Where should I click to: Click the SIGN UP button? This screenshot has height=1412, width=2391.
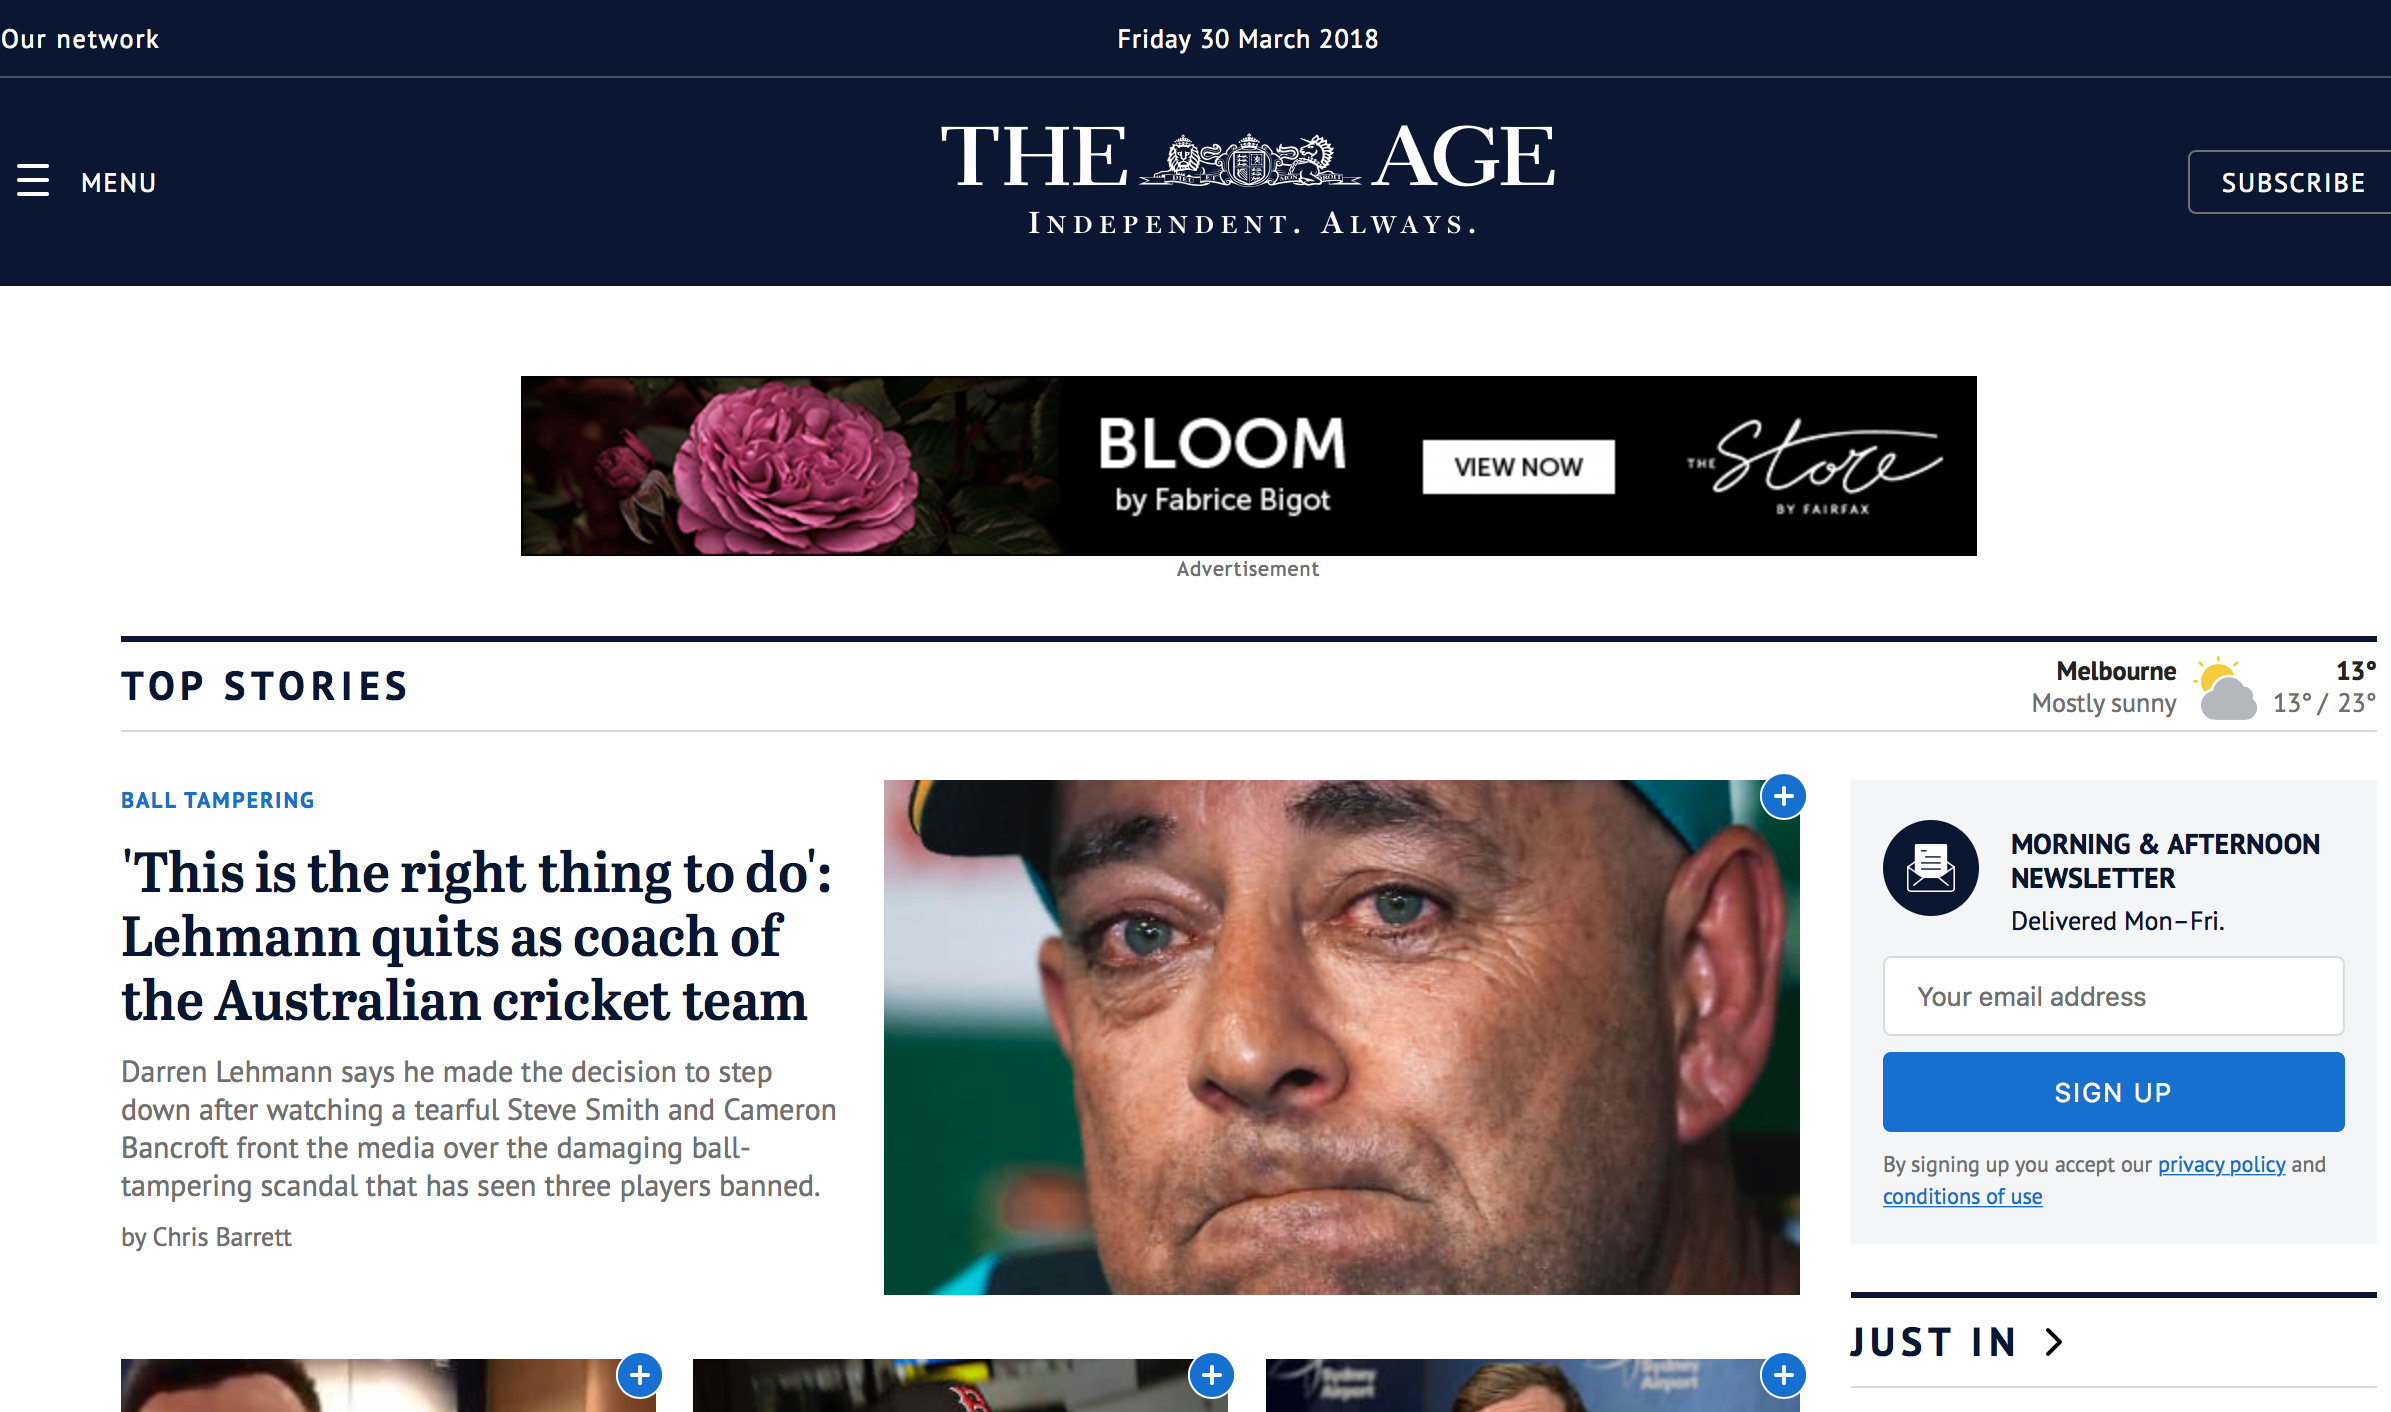(2113, 1092)
